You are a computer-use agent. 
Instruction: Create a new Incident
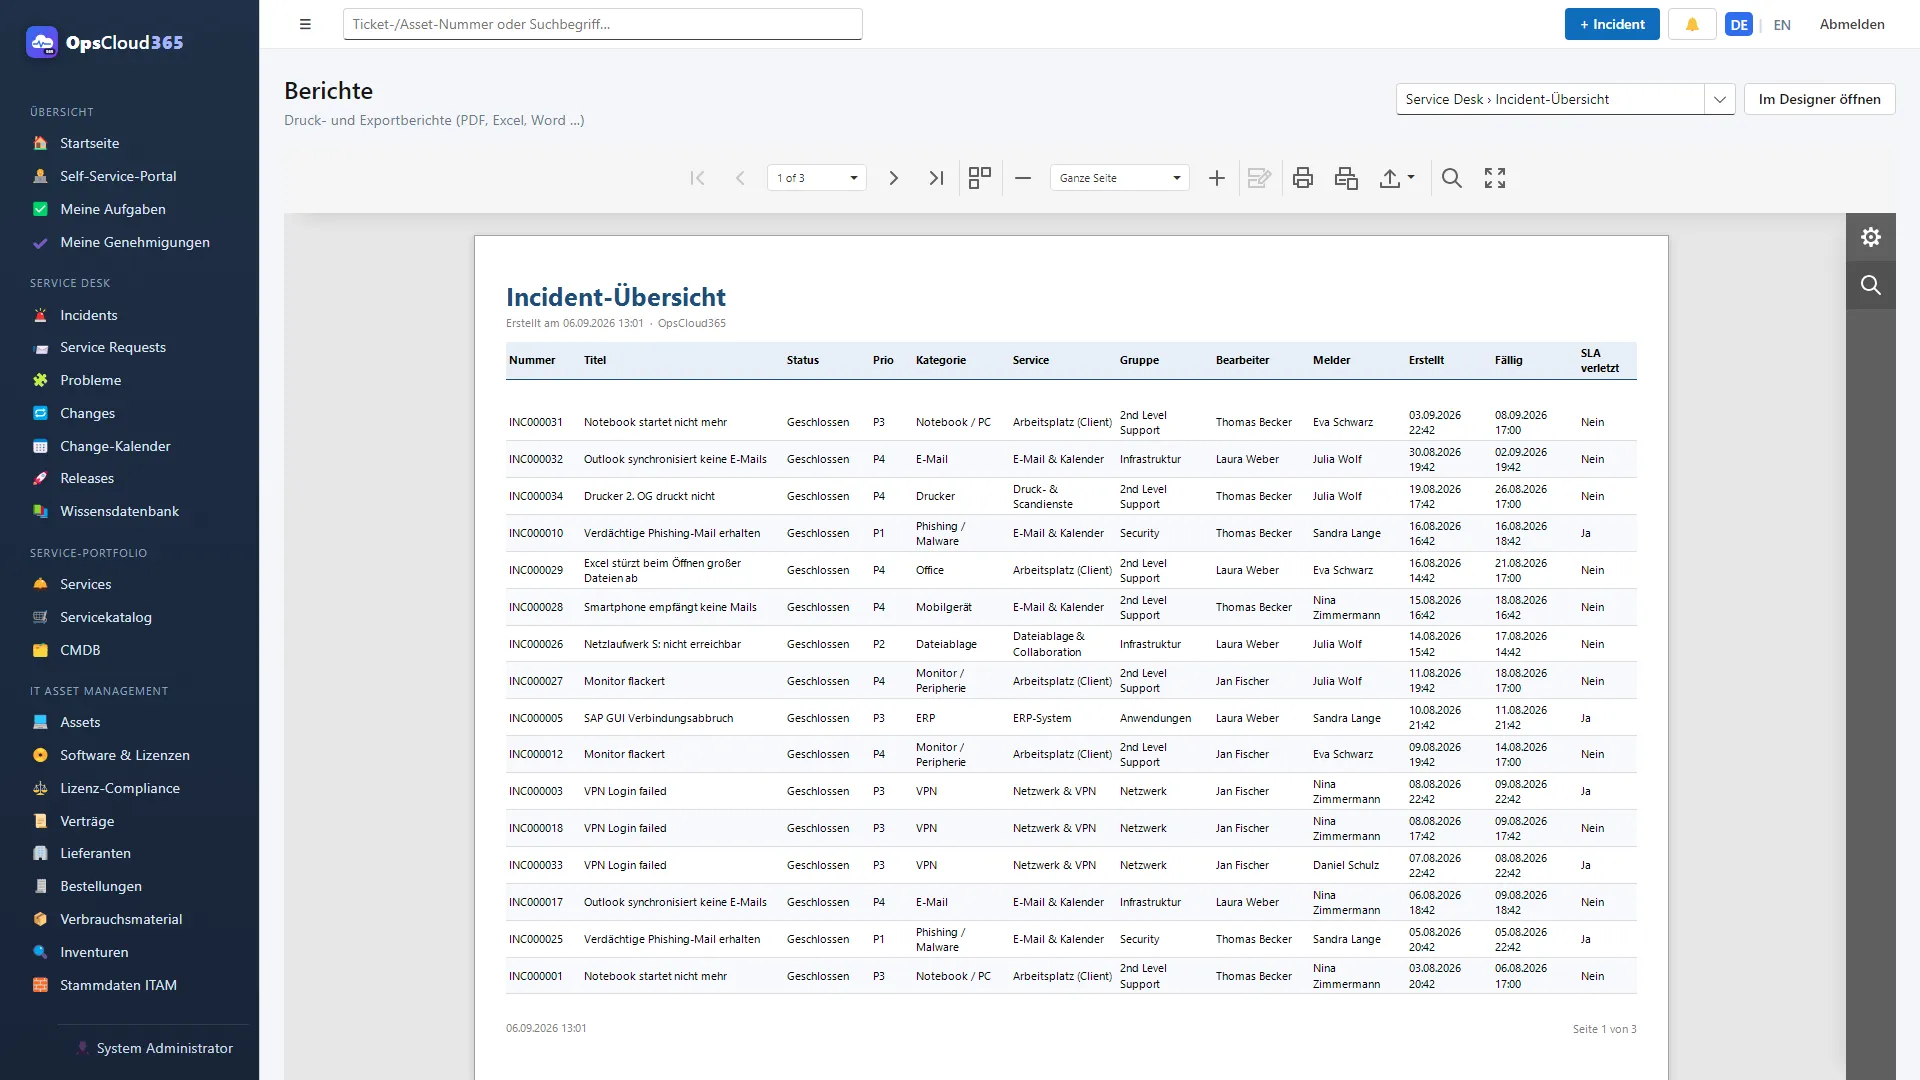coord(1612,24)
